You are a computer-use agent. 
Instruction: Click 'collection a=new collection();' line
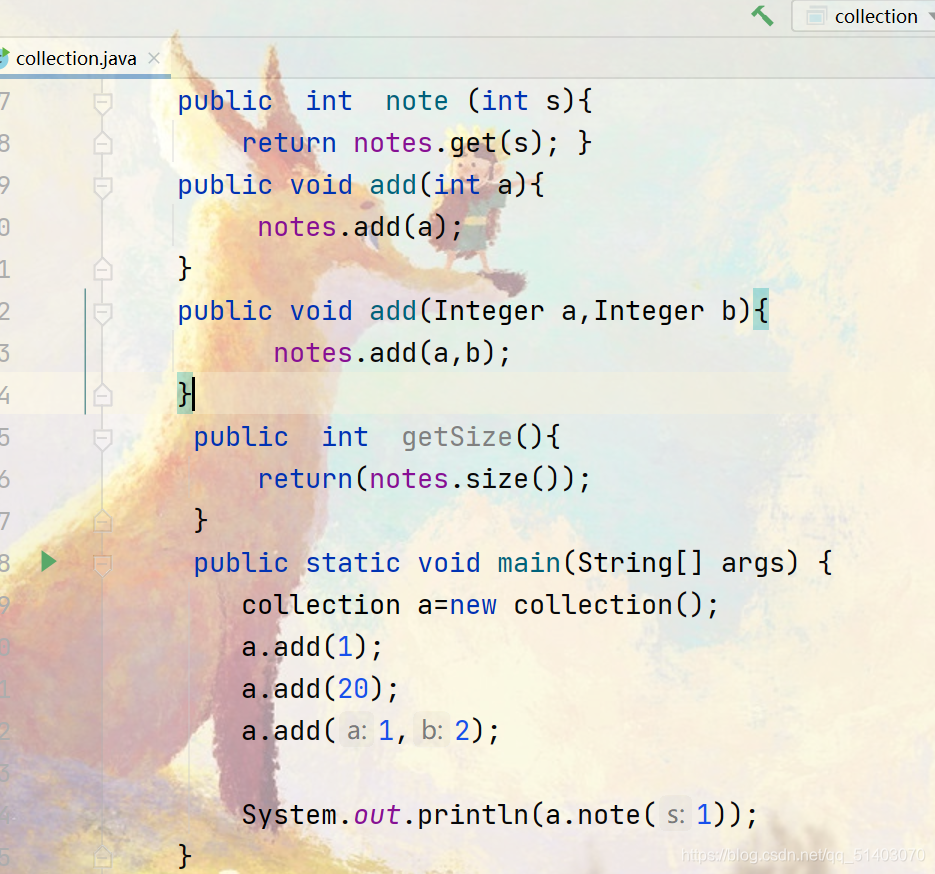[x=480, y=605]
